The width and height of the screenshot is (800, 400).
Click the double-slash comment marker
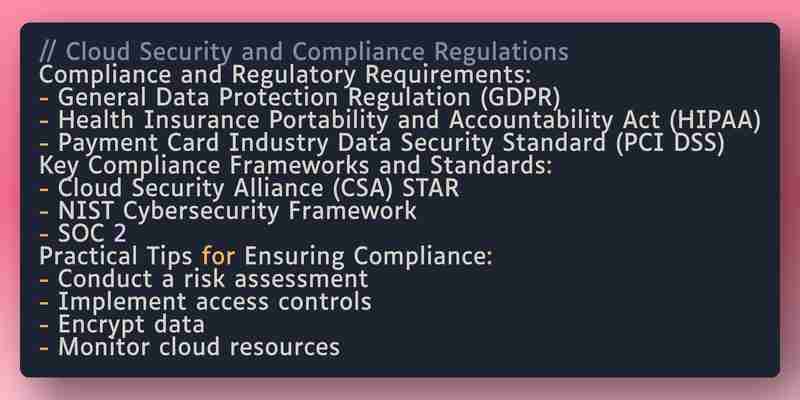[x=48, y=52]
